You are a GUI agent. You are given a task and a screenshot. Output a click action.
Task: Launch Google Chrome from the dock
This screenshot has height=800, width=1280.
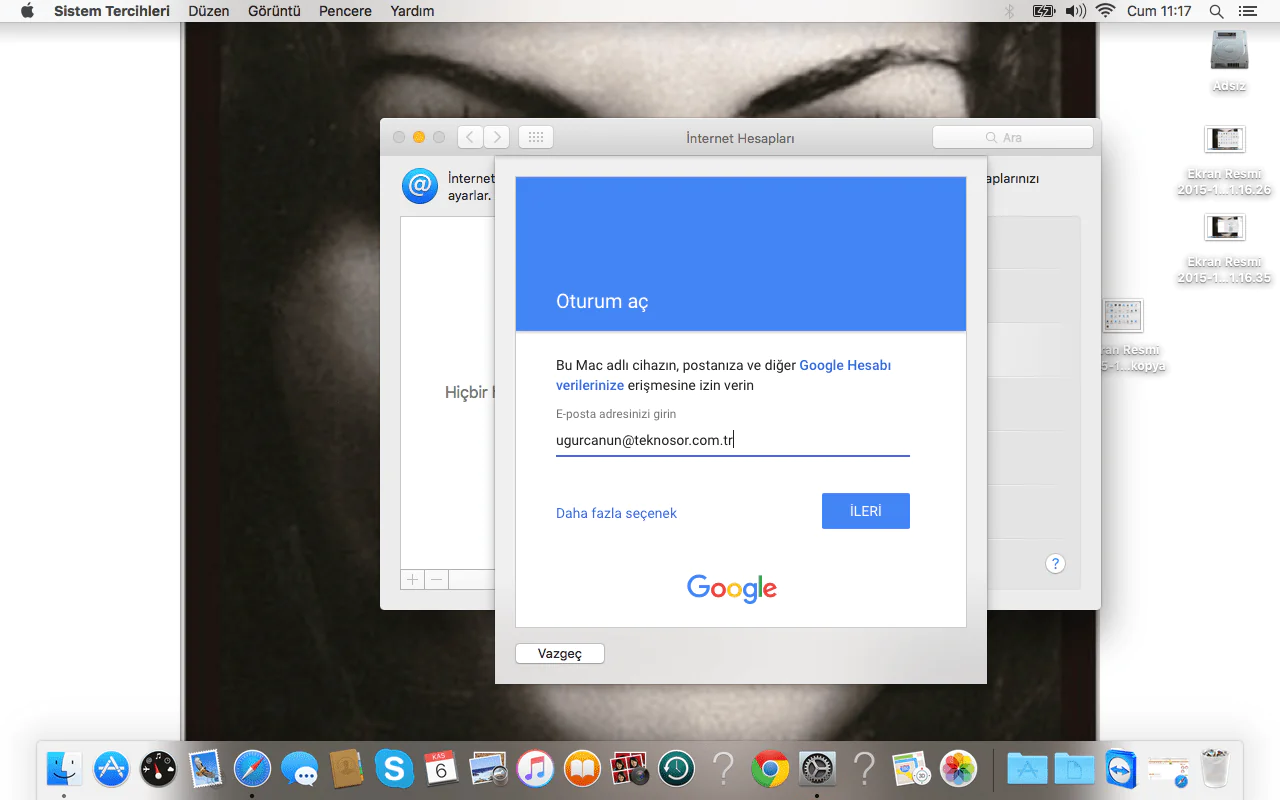pyautogui.click(x=770, y=768)
